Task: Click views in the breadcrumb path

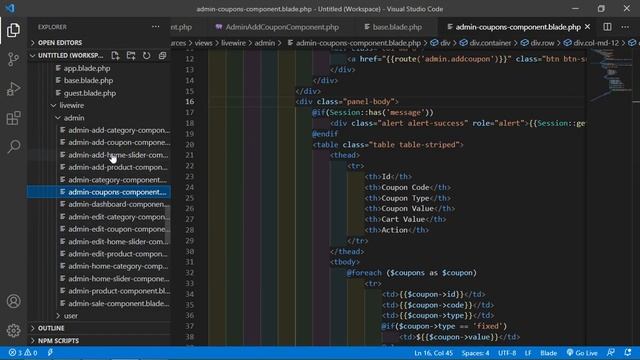Action: [203, 43]
